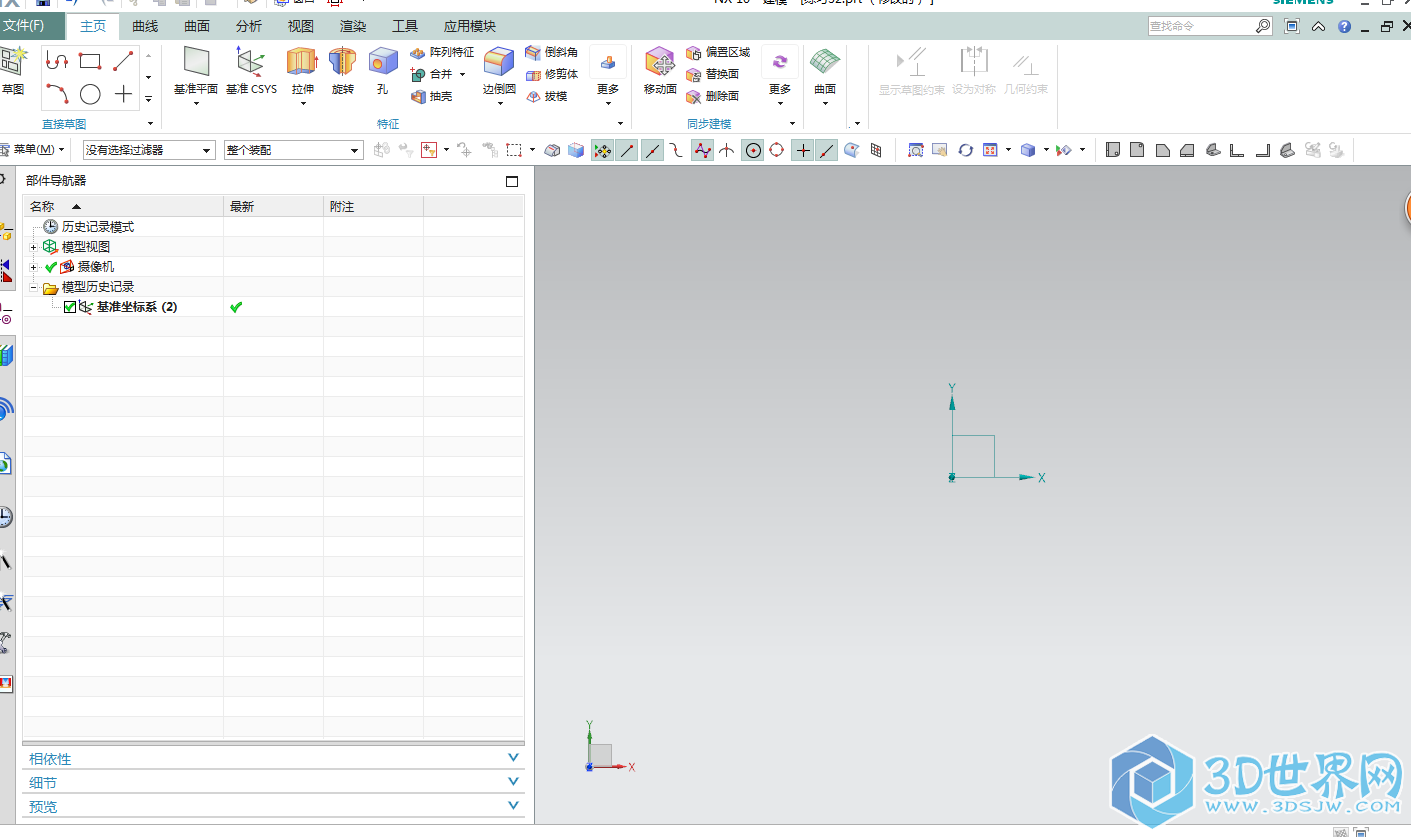The image size is (1411, 837).
Task: Switch to the 应用模块 ribbon tab
Action: coord(470,26)
